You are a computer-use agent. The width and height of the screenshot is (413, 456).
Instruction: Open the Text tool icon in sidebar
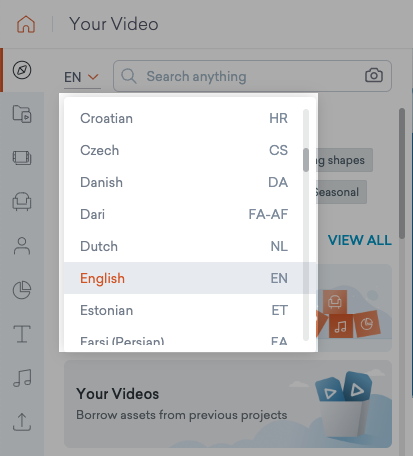[22, 334]
